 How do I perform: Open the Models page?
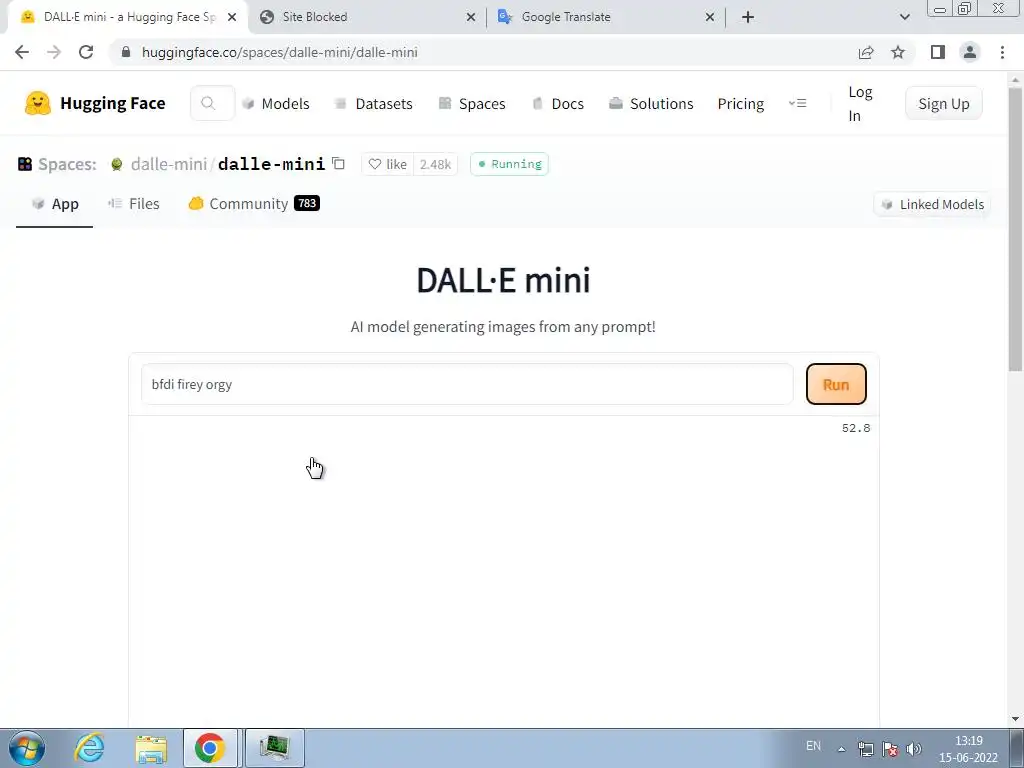click(276, 104)
